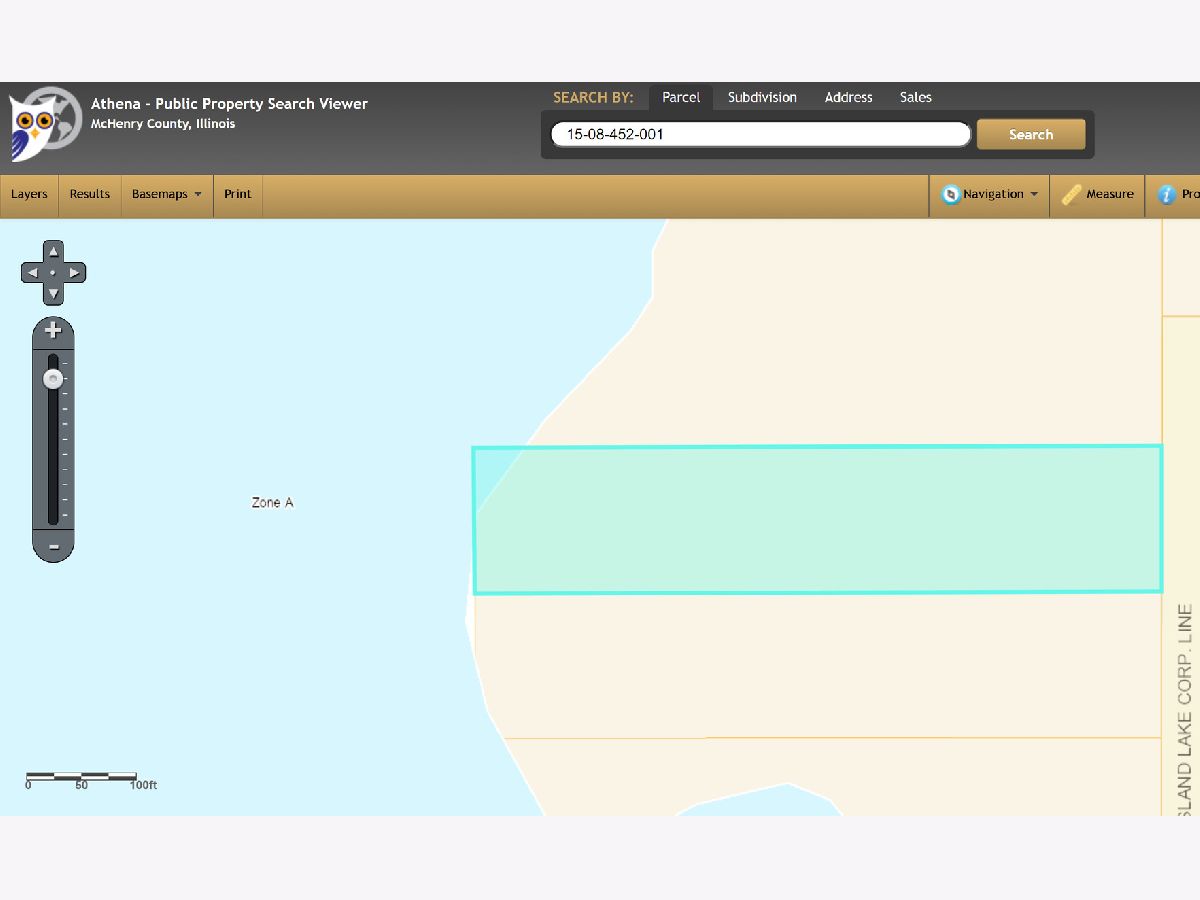The width and height of the screenshot is (1200, 900).
Task: Pan the map down with arrow
Action: (53, 294)
